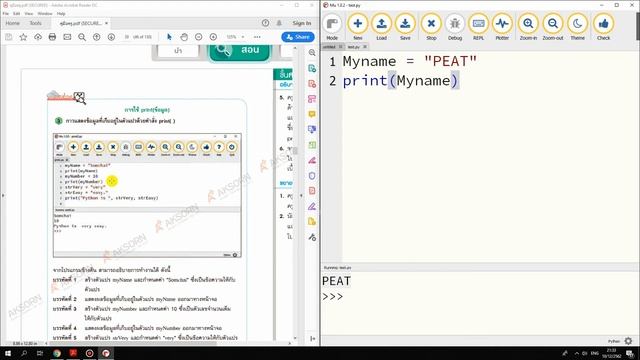This screenshot has height=360, width=640.
Task: Close the PDF document tab in Acrobat
Action: click(107, 23)
